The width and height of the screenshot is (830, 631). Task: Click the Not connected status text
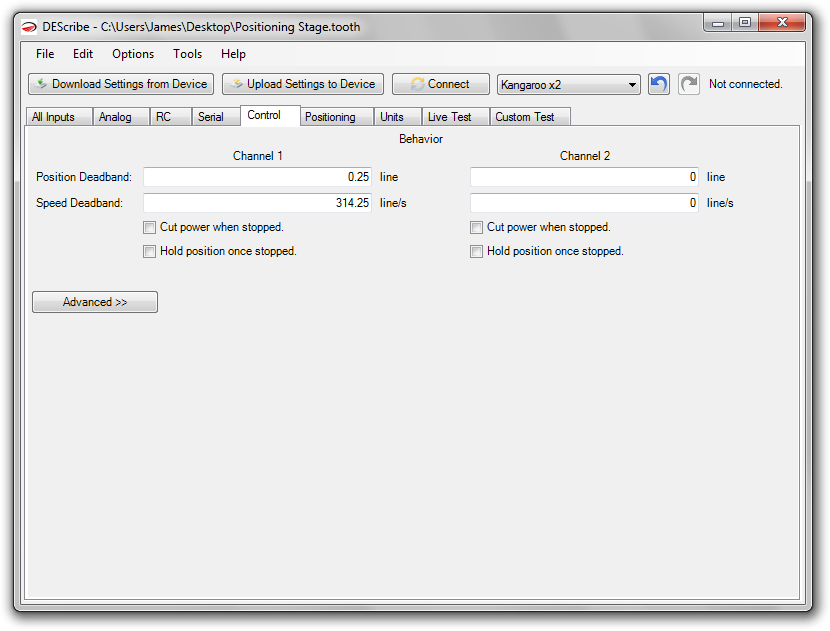(x=745, y=84)
